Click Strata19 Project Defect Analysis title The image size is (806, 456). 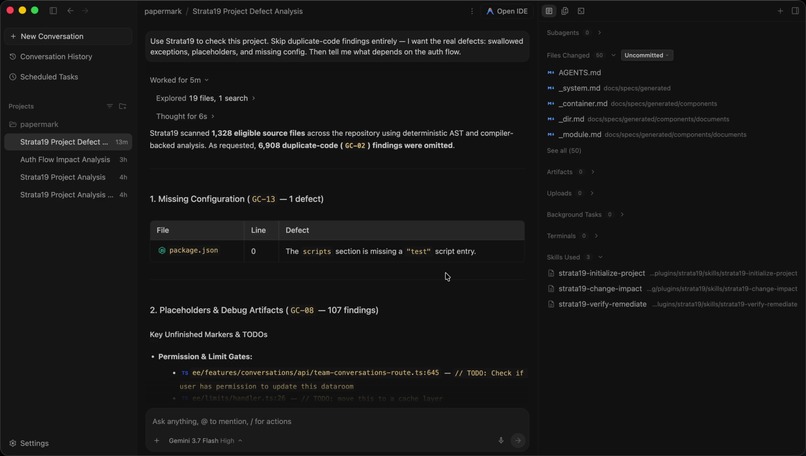(x=247, y=11)
